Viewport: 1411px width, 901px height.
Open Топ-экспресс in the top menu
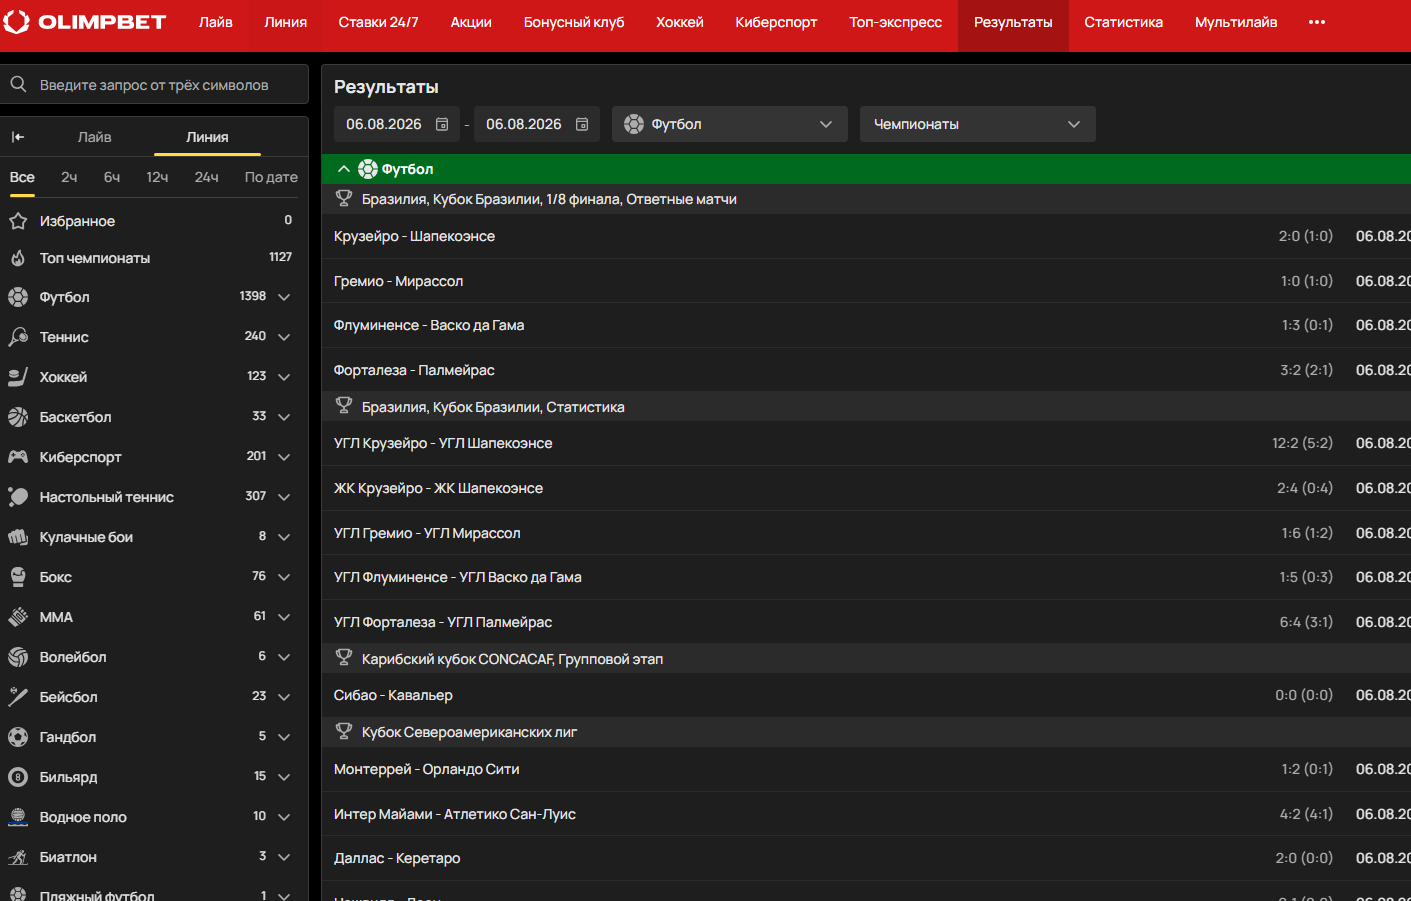(896, 22)
